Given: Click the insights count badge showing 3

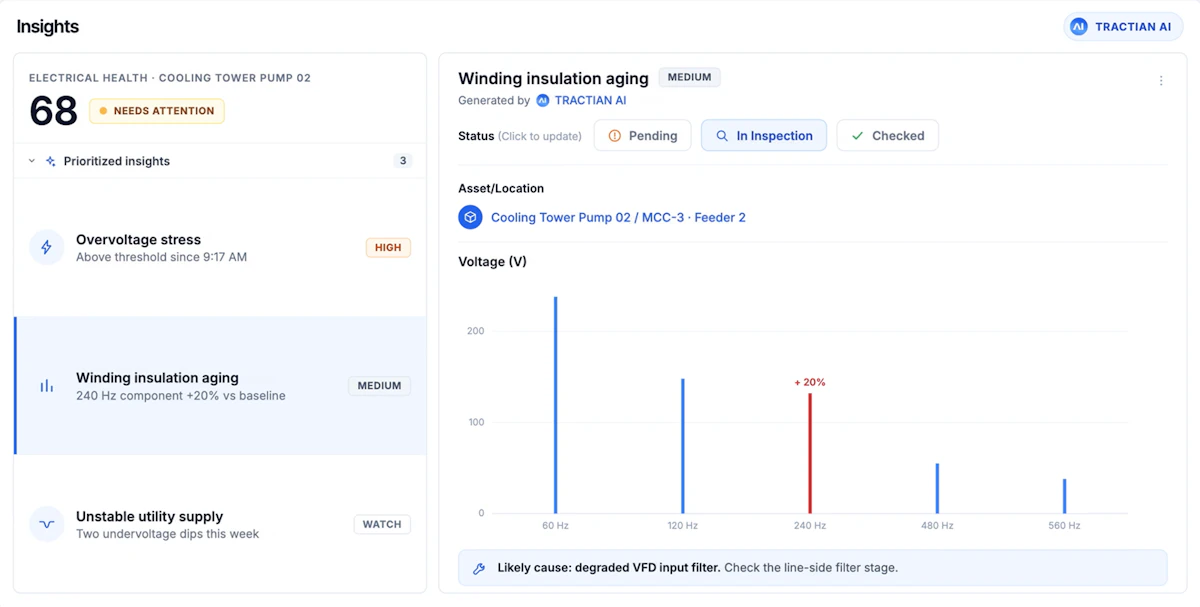Looking at the screenshot, I should pos(403,161).
